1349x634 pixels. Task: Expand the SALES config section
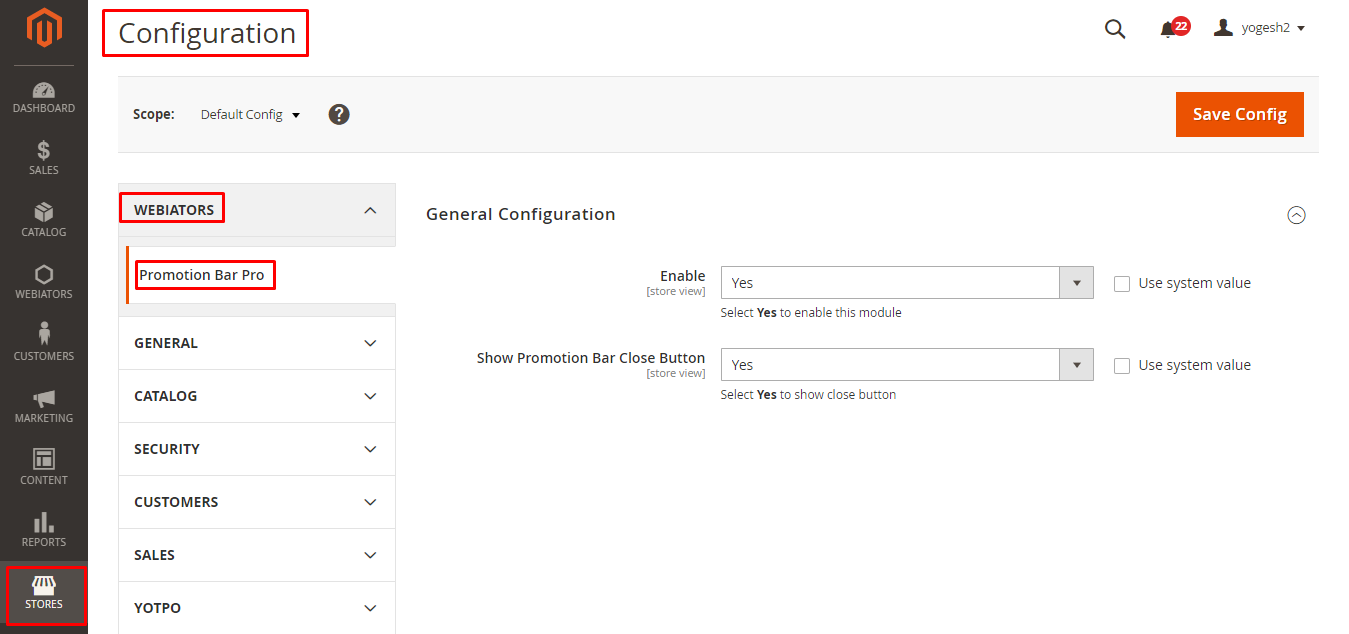257,555
